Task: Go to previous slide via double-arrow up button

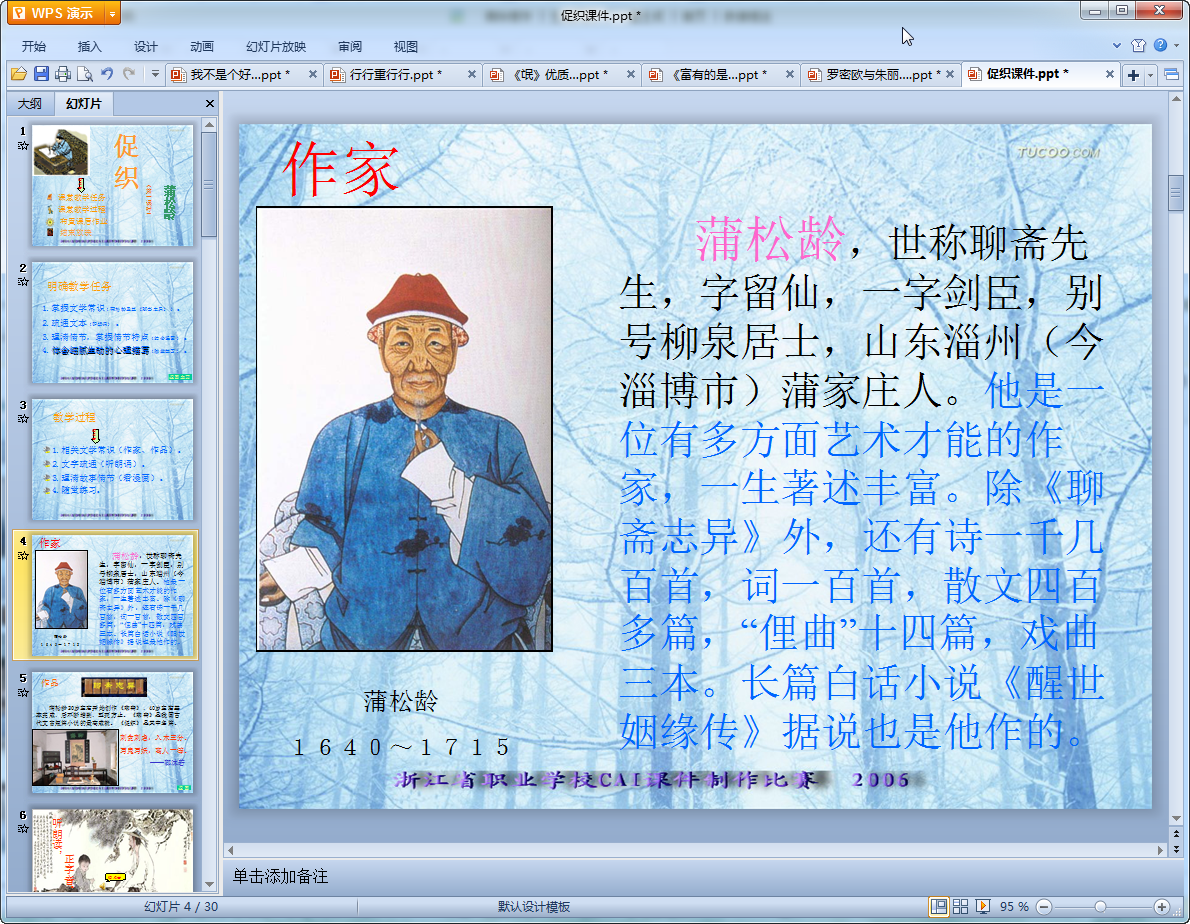Action: pyautogui.click(x=1176, y=834)
